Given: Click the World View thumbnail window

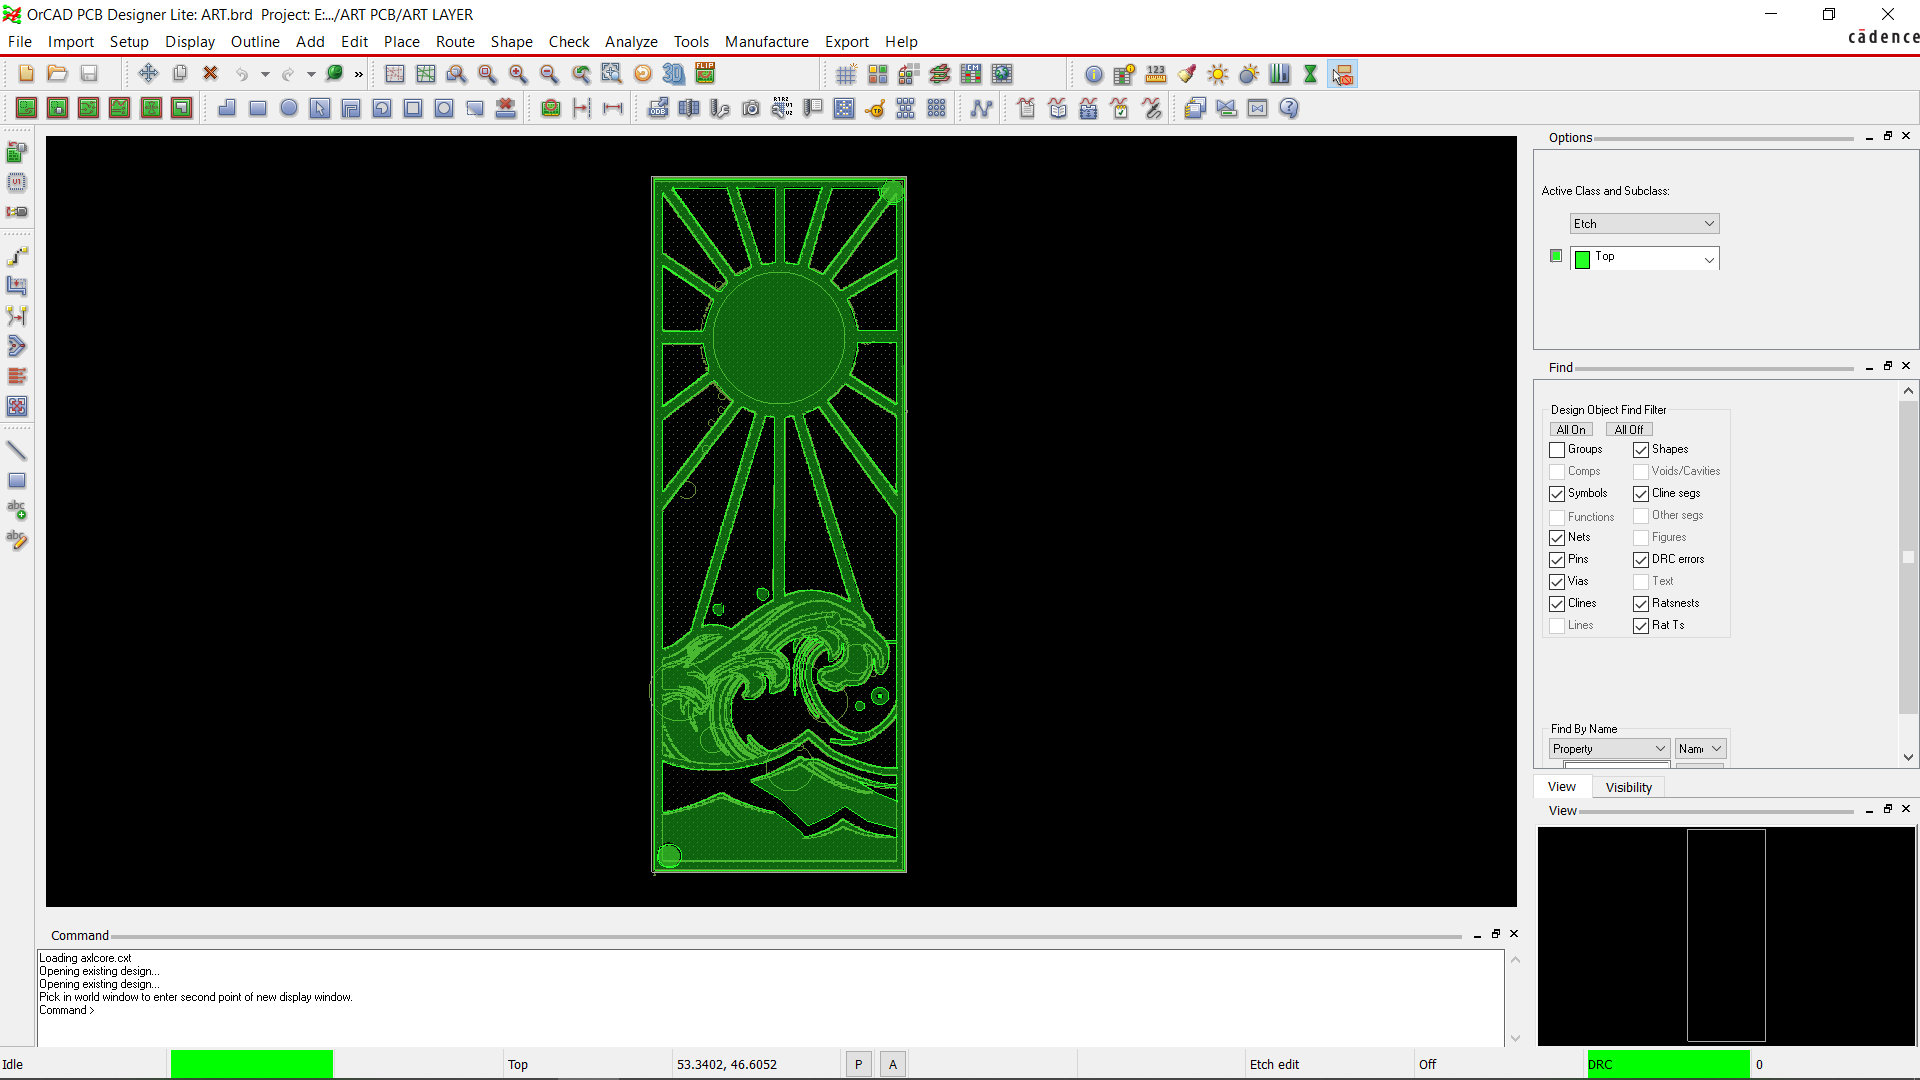Looking at the screenshot, I should (x=1726, y=936).
